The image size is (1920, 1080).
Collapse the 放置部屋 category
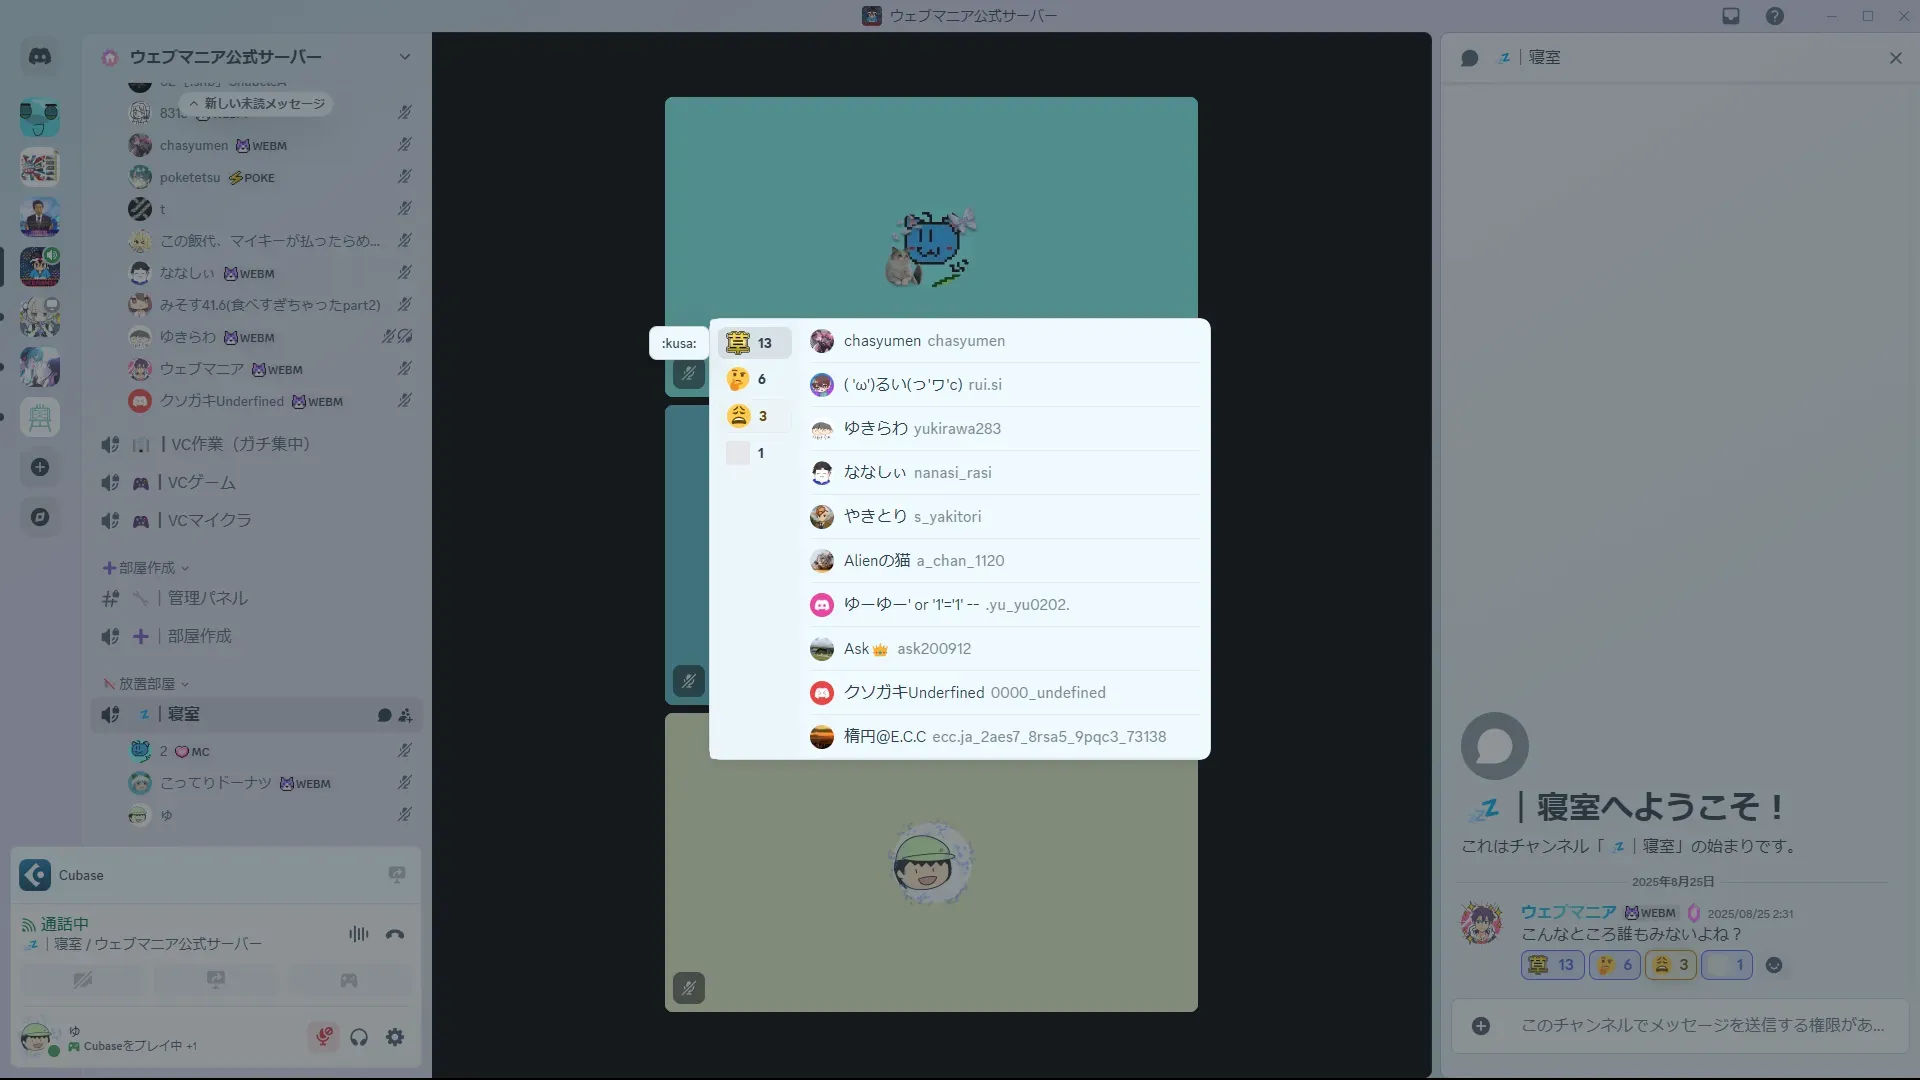[147, 684]
